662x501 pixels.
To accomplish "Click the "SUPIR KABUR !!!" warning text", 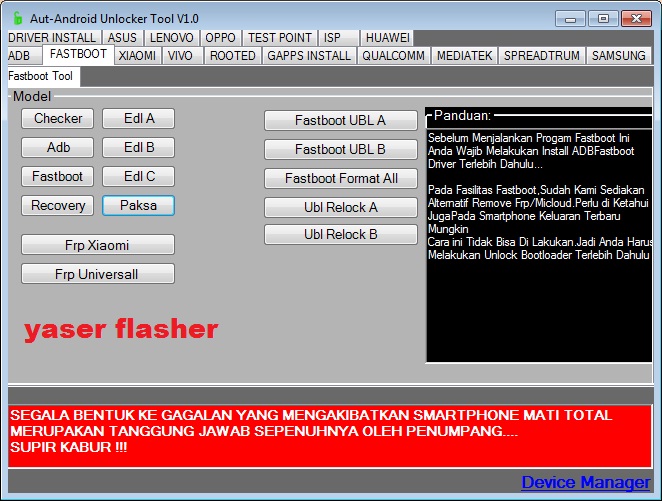I will (68, 447).
